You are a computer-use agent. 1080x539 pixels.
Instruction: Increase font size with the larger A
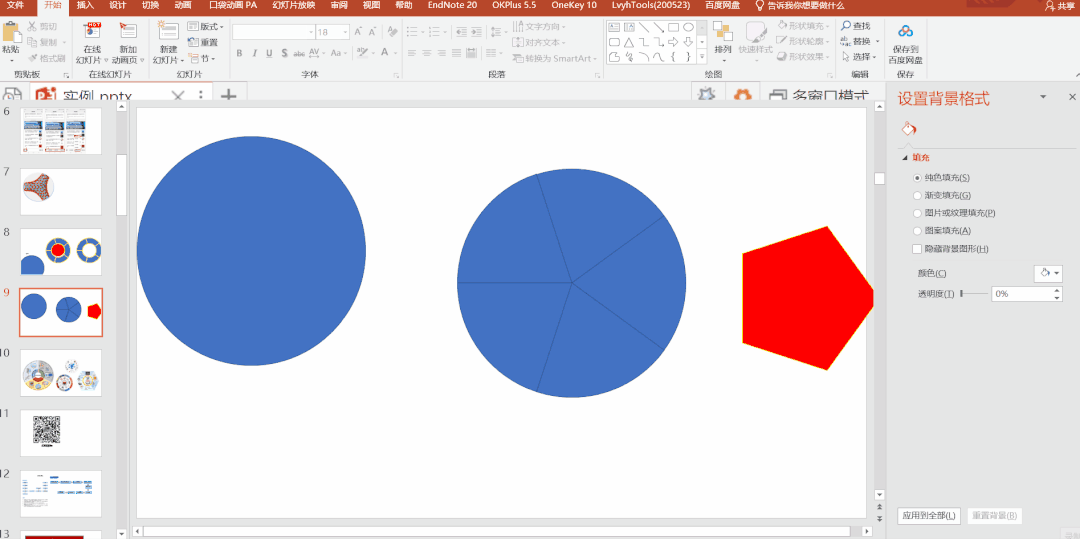coord(358,32)
